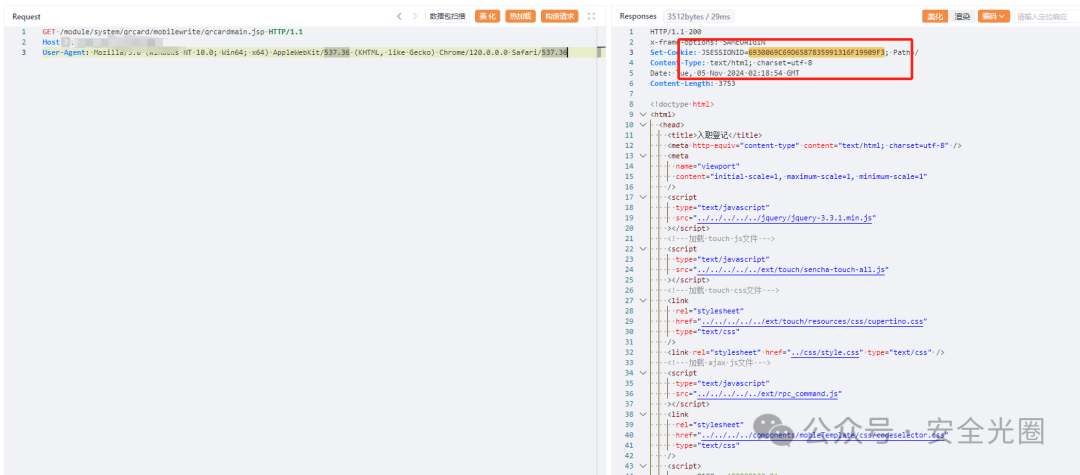Click the Set-Cookie header name
Image resolution: width=1080 pixels, height=475 pixels.
pos(672,52)
